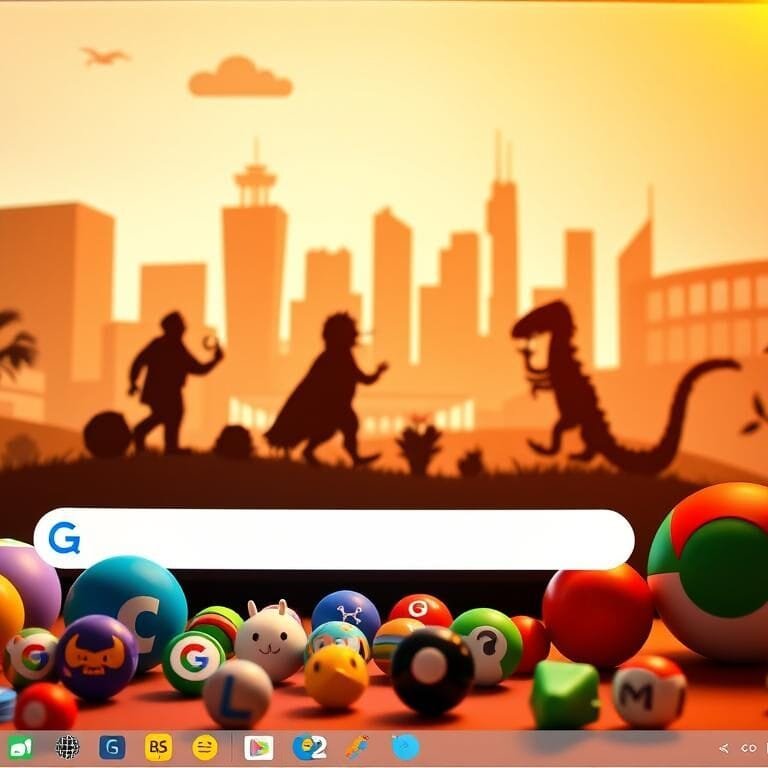Click inside the Google search field
This screenshot has height=768, width=768.
click(x=334, y=539)
